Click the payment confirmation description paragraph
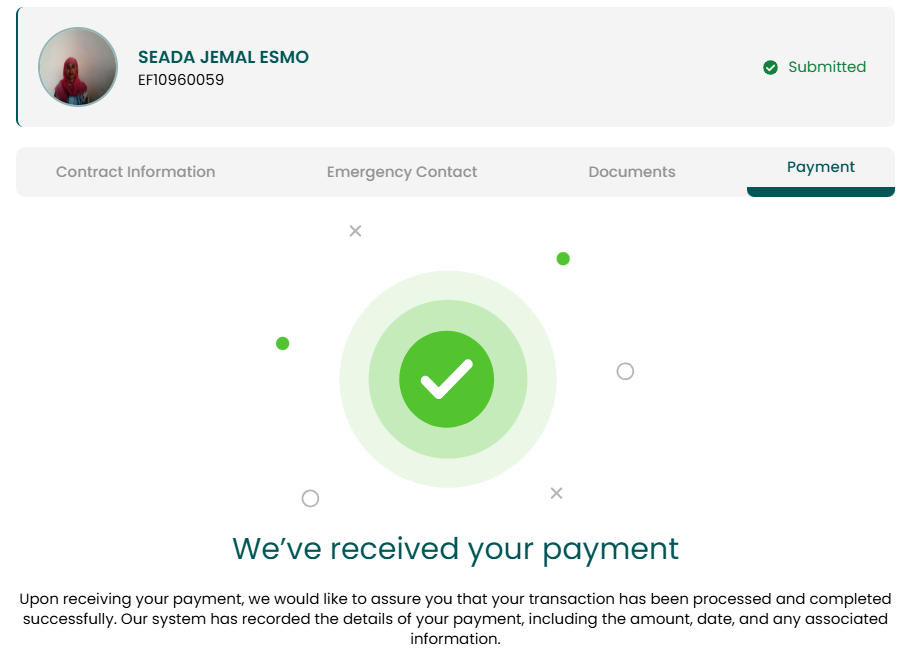The width and height of the screenshot is (910, 651). coord(455,619)
